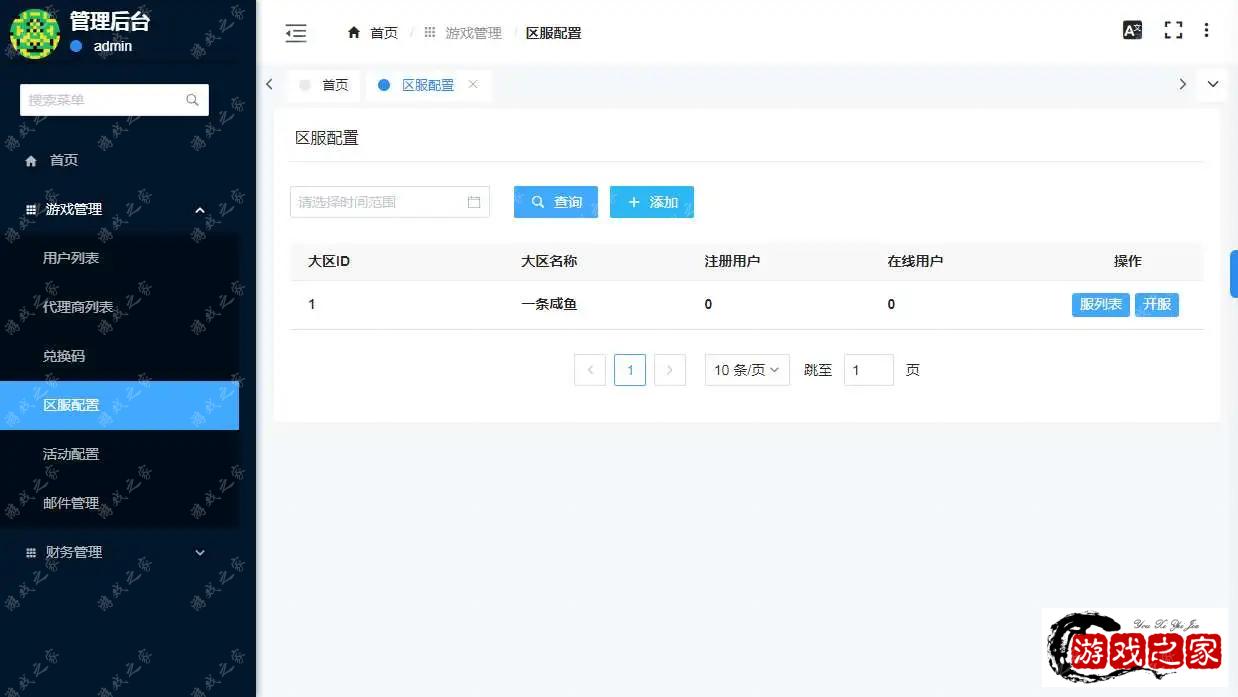
Task: Click the home icon in breadcrumb
Action: (353, 33)
